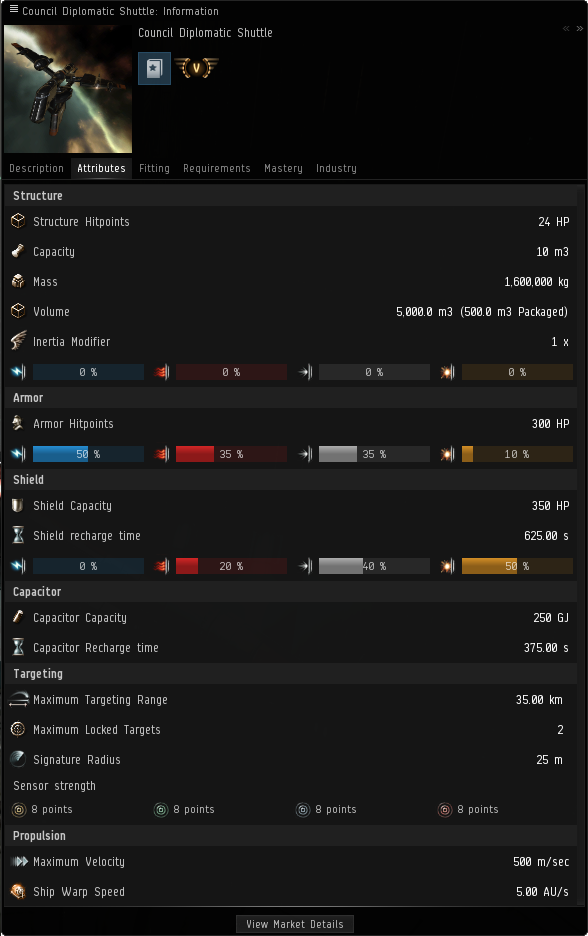The height and width of the screenshot is (936, 588).
Task: Click armor EM resistance 50% bar
Action: pyautogui.click(x=88, y=454)
